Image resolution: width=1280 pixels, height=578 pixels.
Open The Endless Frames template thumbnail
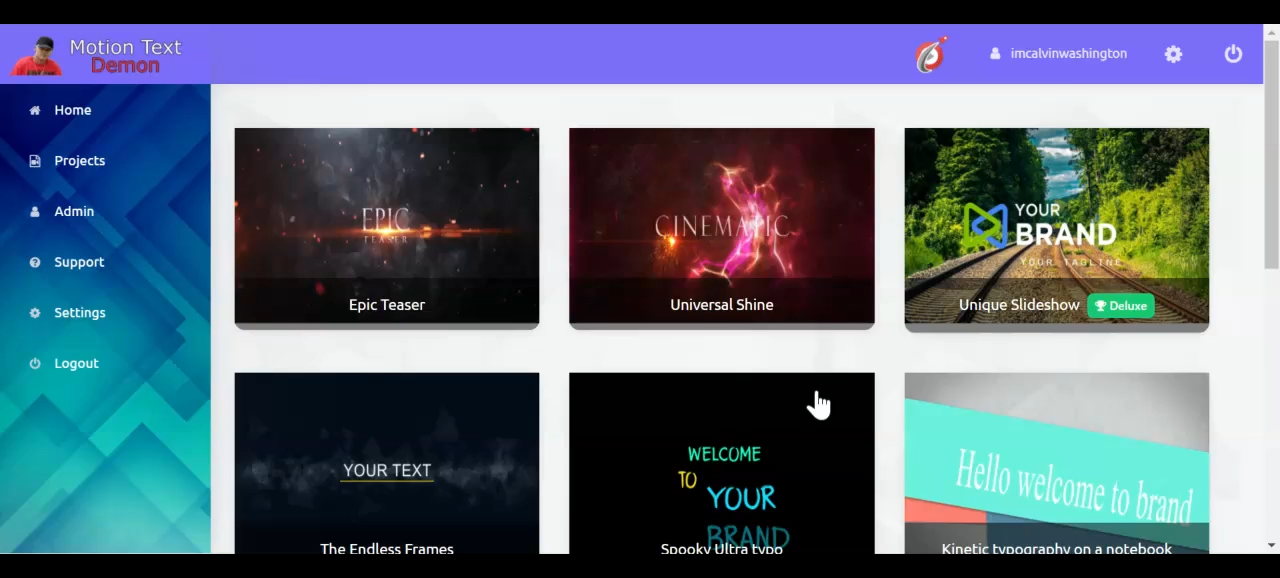click(387, 463)
